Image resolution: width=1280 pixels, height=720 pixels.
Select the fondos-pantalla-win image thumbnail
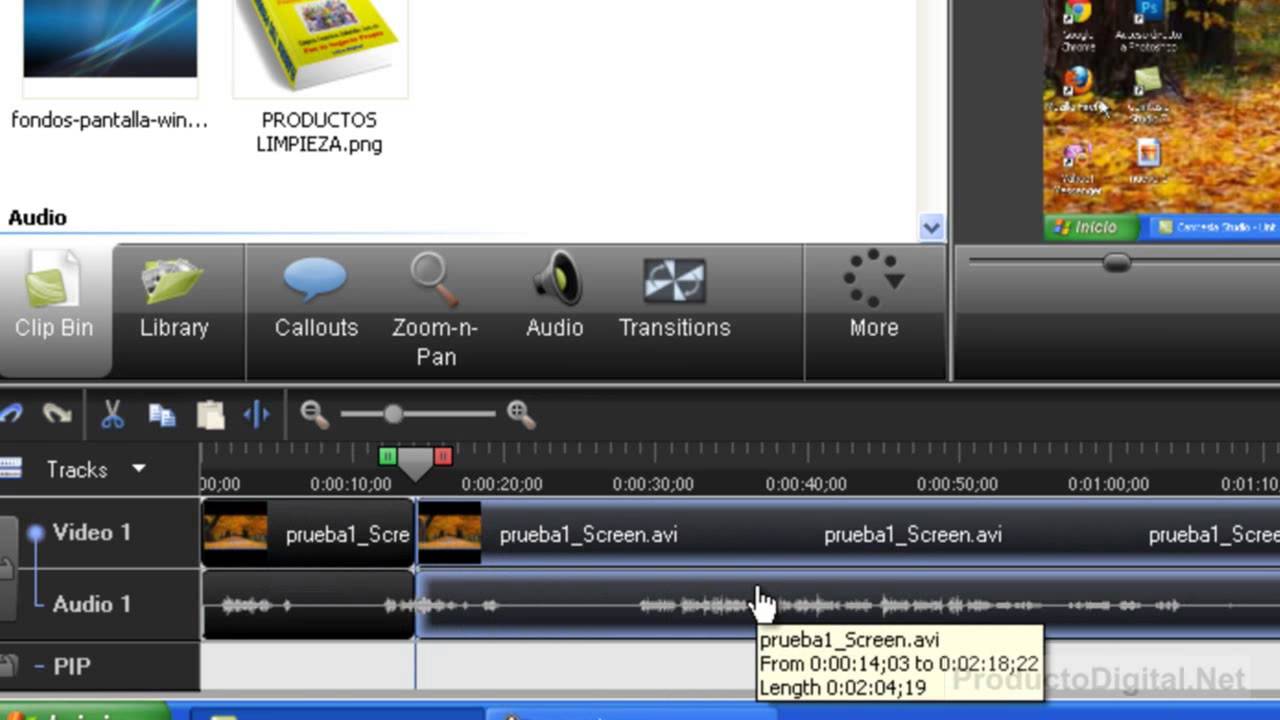click(110, 39)
